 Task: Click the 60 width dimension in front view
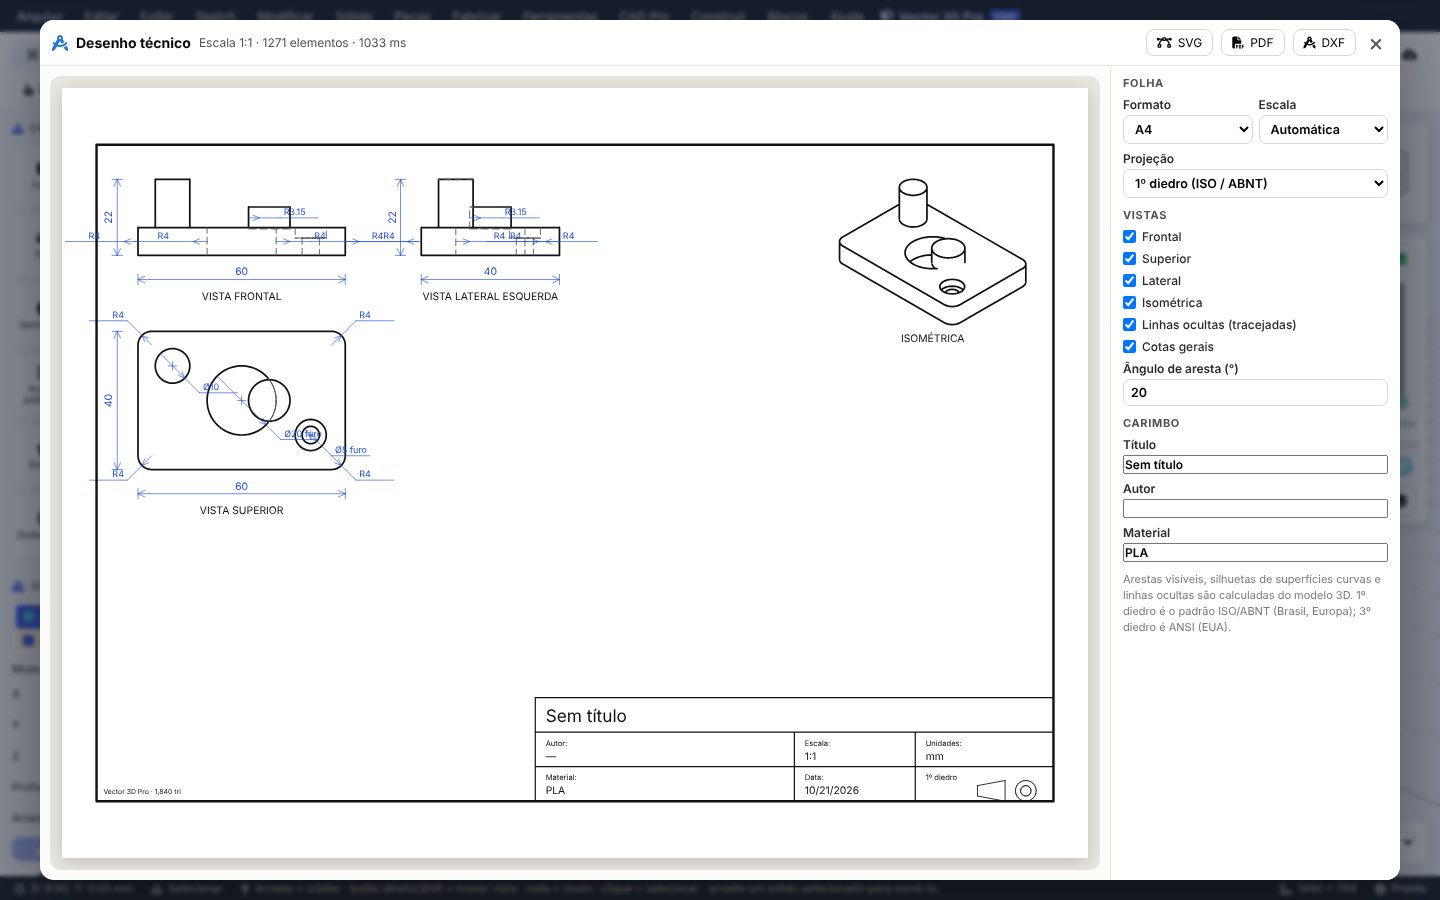coord(241,271)
